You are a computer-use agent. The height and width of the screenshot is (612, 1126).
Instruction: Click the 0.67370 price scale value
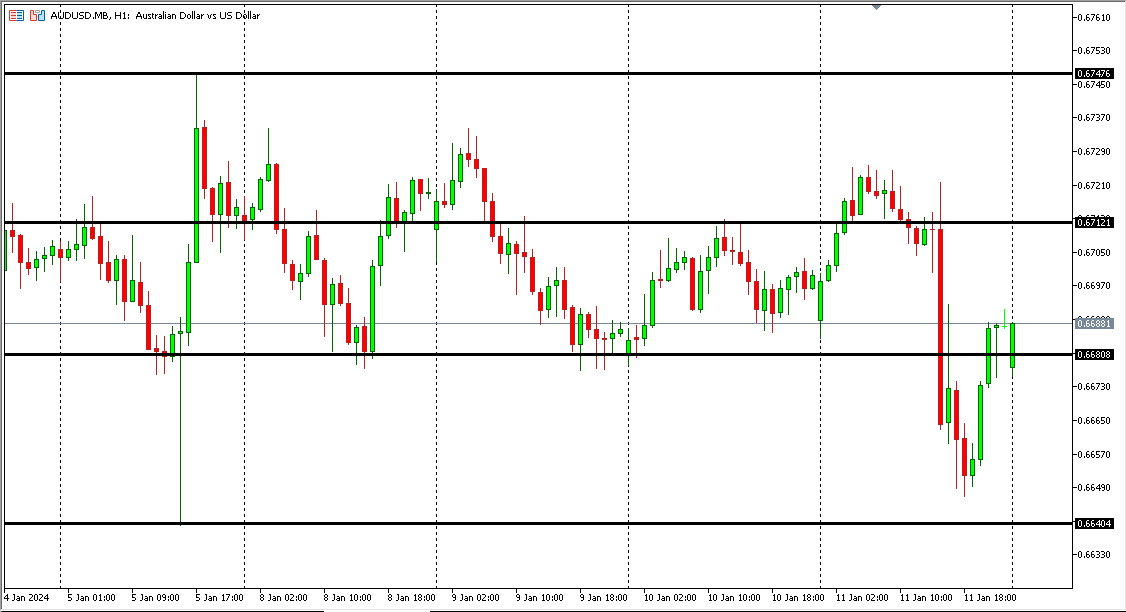coord(1094,118)
